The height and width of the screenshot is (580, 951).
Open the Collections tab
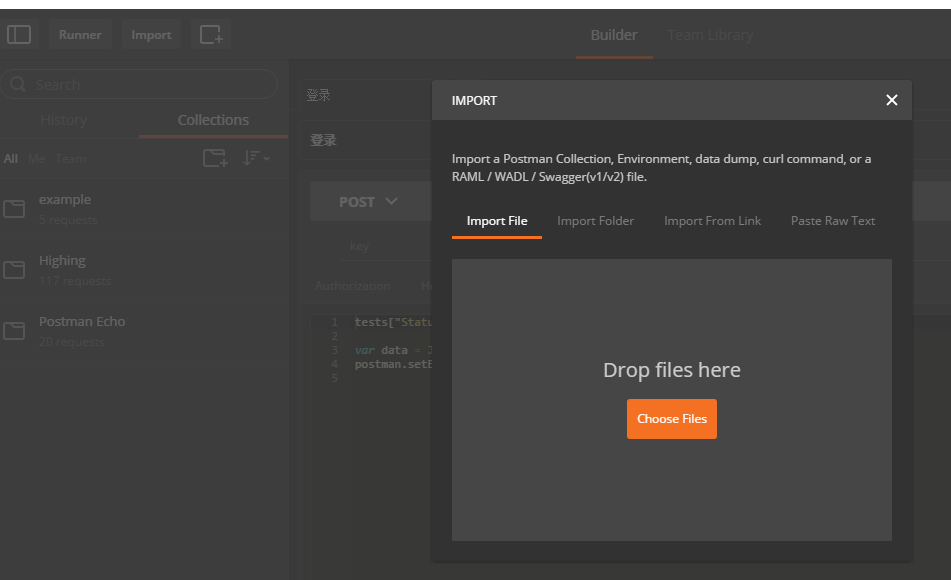coord(213,120)
